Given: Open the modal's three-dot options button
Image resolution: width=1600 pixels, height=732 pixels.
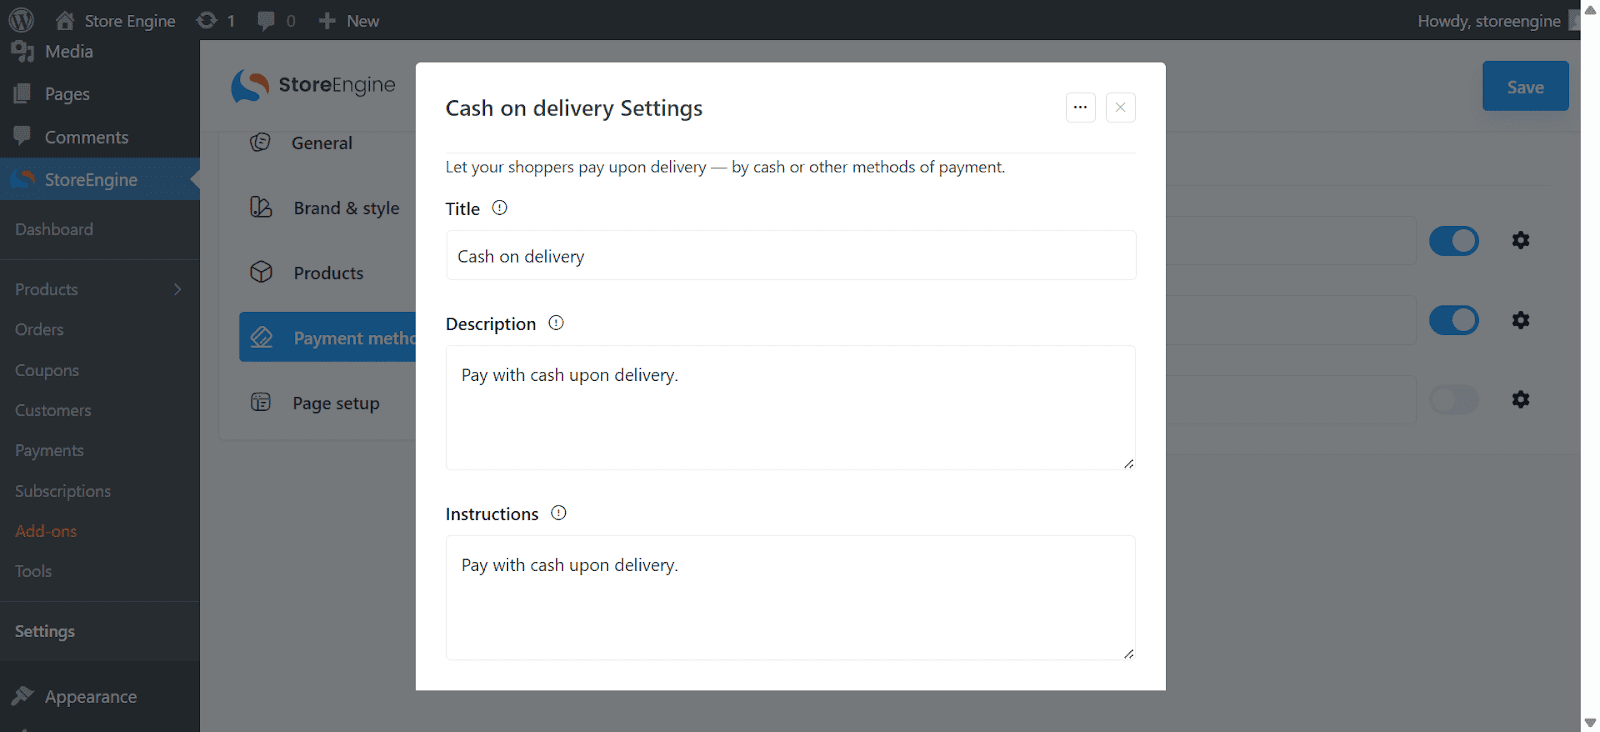Looking at the screenshot, I should click(x=1080, y=107).
